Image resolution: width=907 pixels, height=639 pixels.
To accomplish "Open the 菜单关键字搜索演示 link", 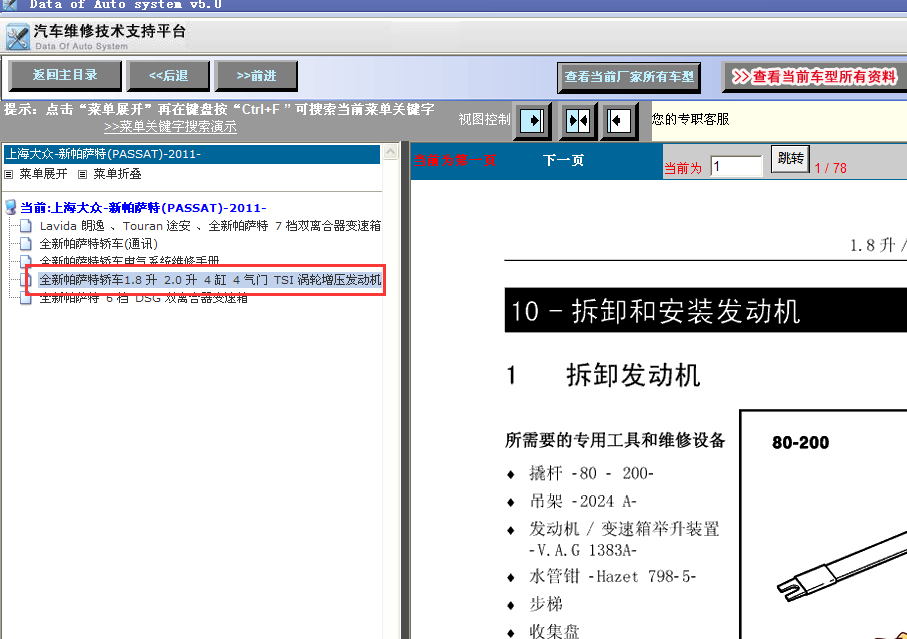I will (170, 127).
